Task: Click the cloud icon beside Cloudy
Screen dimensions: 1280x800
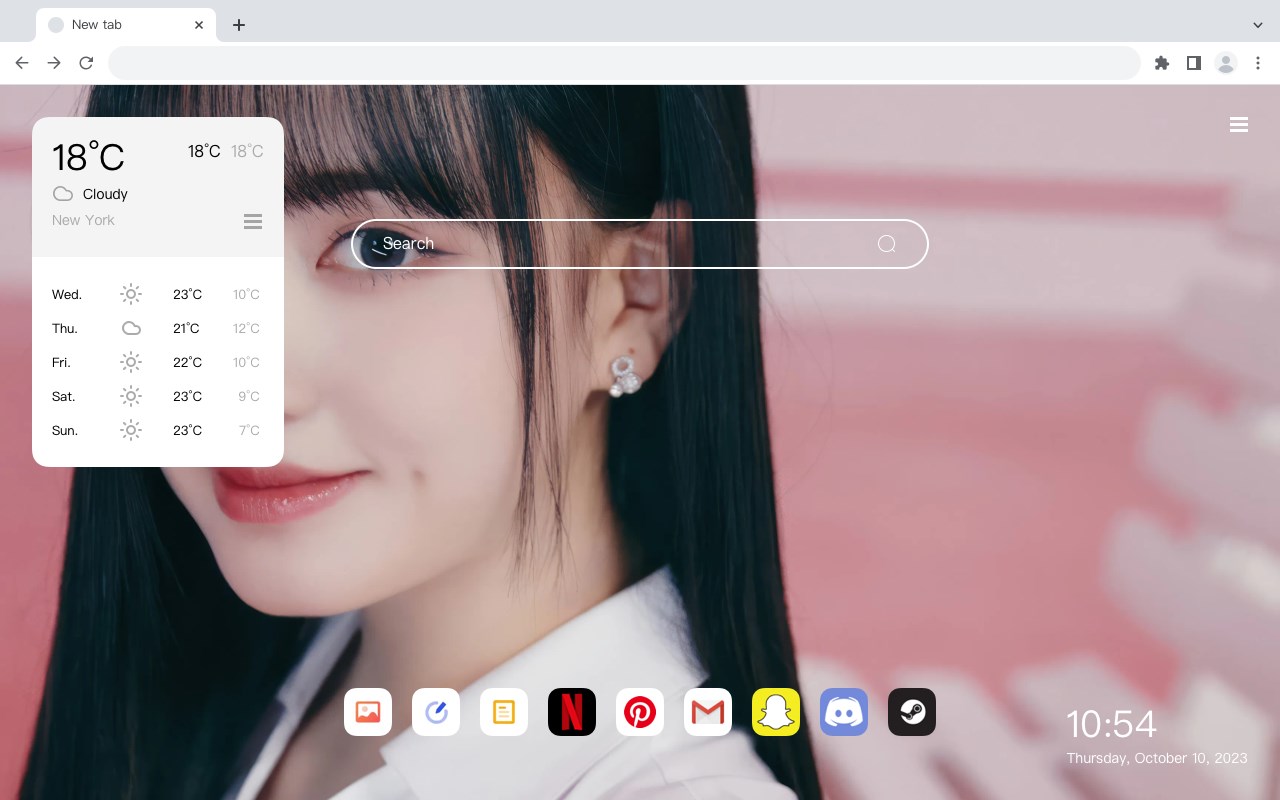Action: [63, 194]
